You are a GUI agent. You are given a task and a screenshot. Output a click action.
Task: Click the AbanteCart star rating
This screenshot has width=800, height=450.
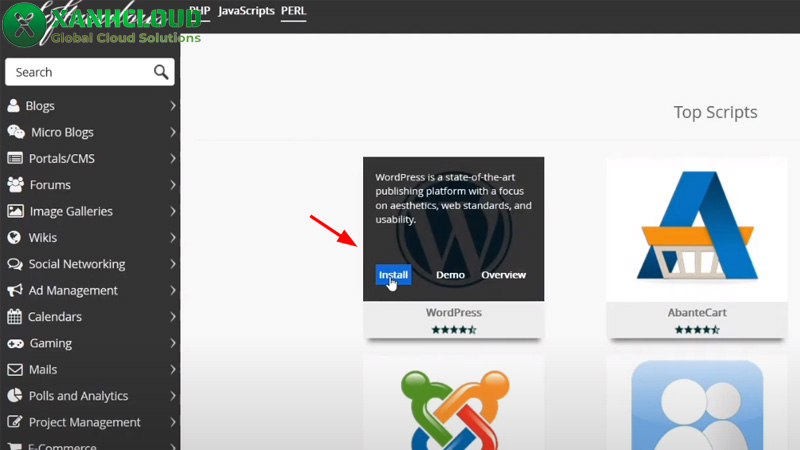click(697, 330)
